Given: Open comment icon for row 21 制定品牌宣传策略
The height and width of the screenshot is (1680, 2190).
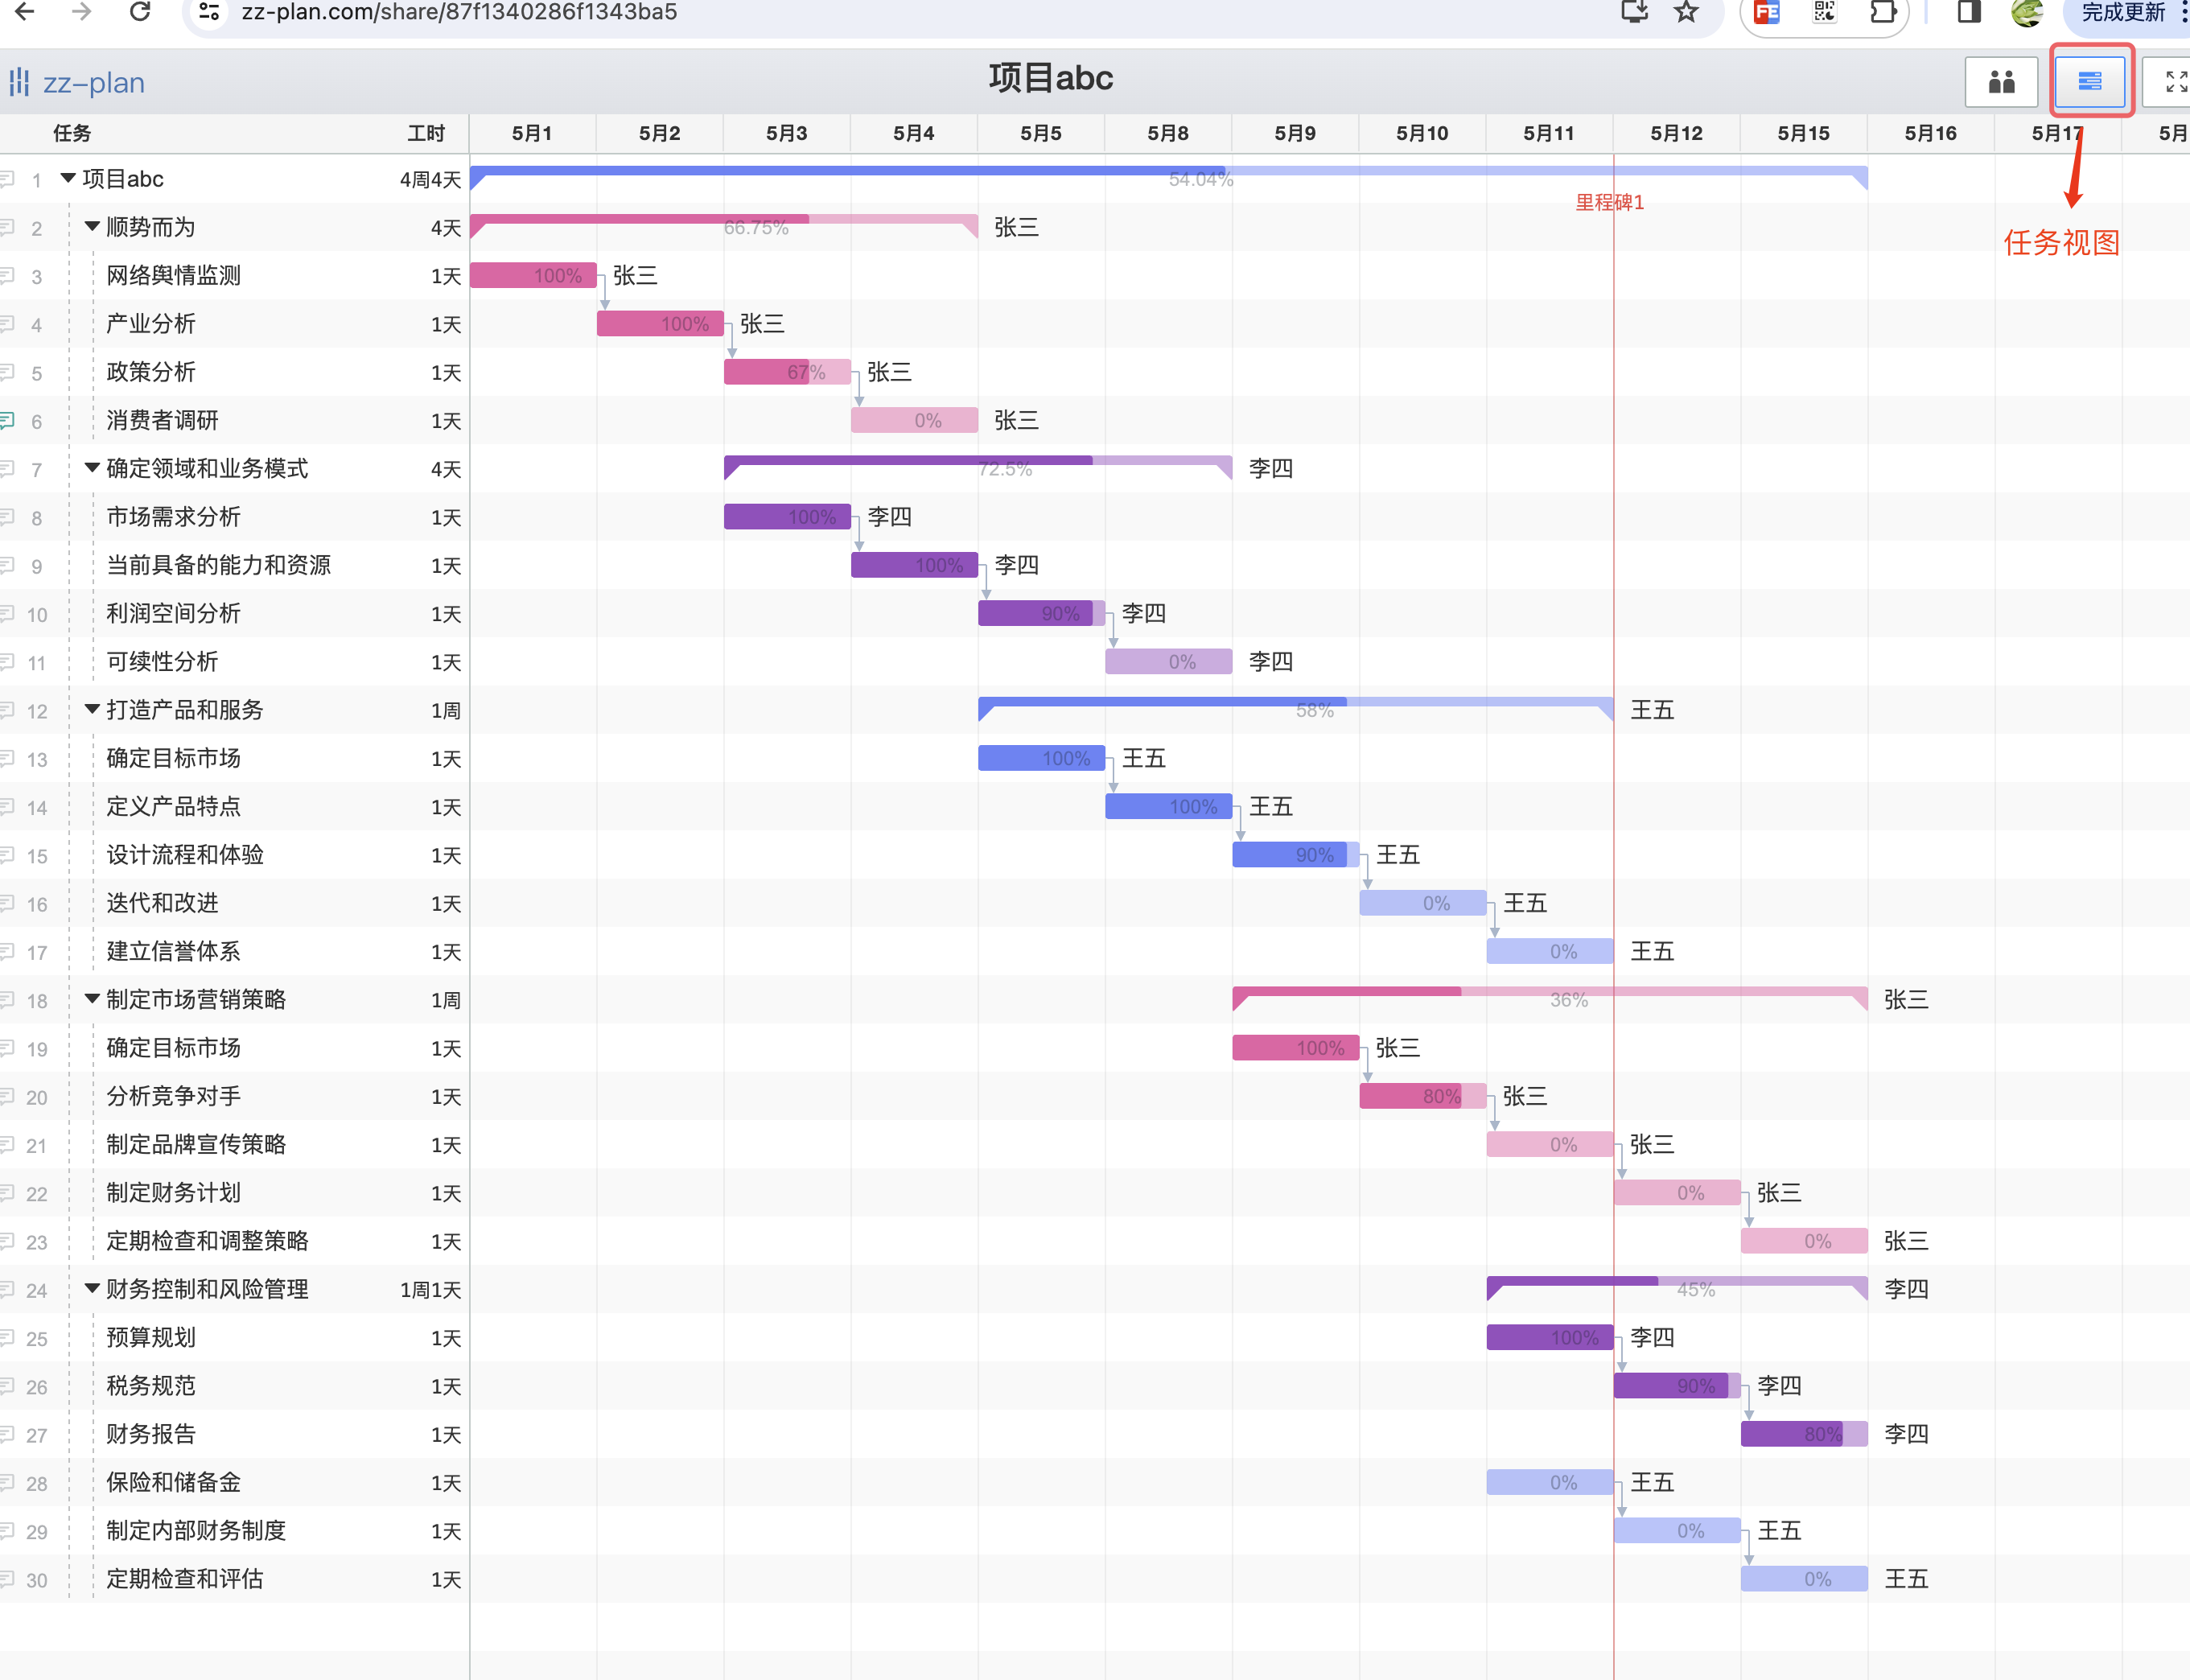Looking at the screenshot, I should click(x=8, y=1144).
